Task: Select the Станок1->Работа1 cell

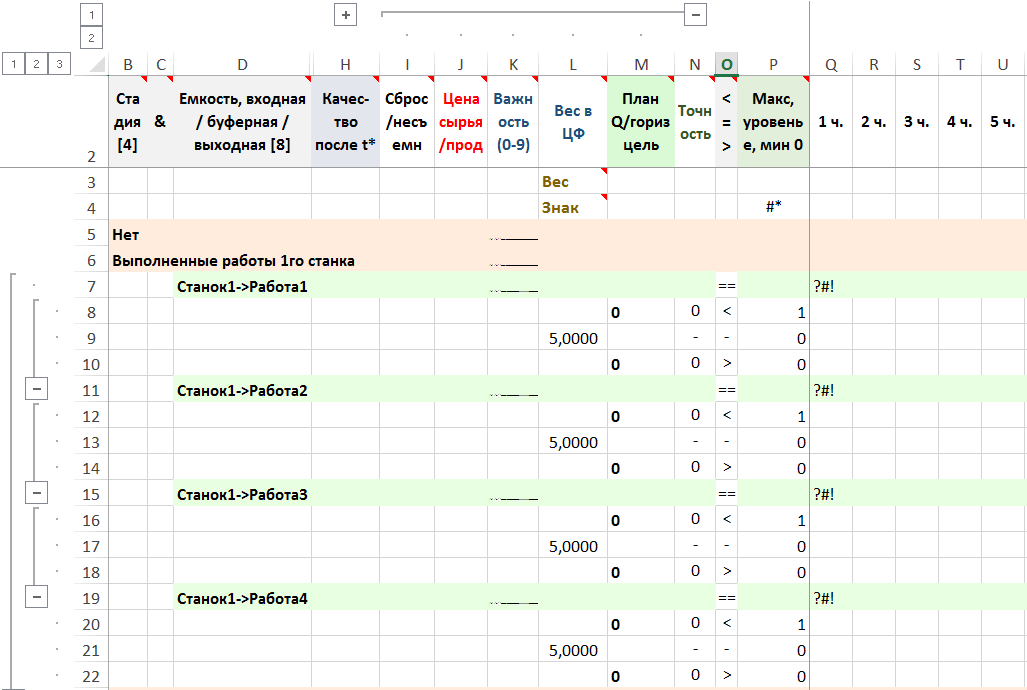Action: click(242, 287)
